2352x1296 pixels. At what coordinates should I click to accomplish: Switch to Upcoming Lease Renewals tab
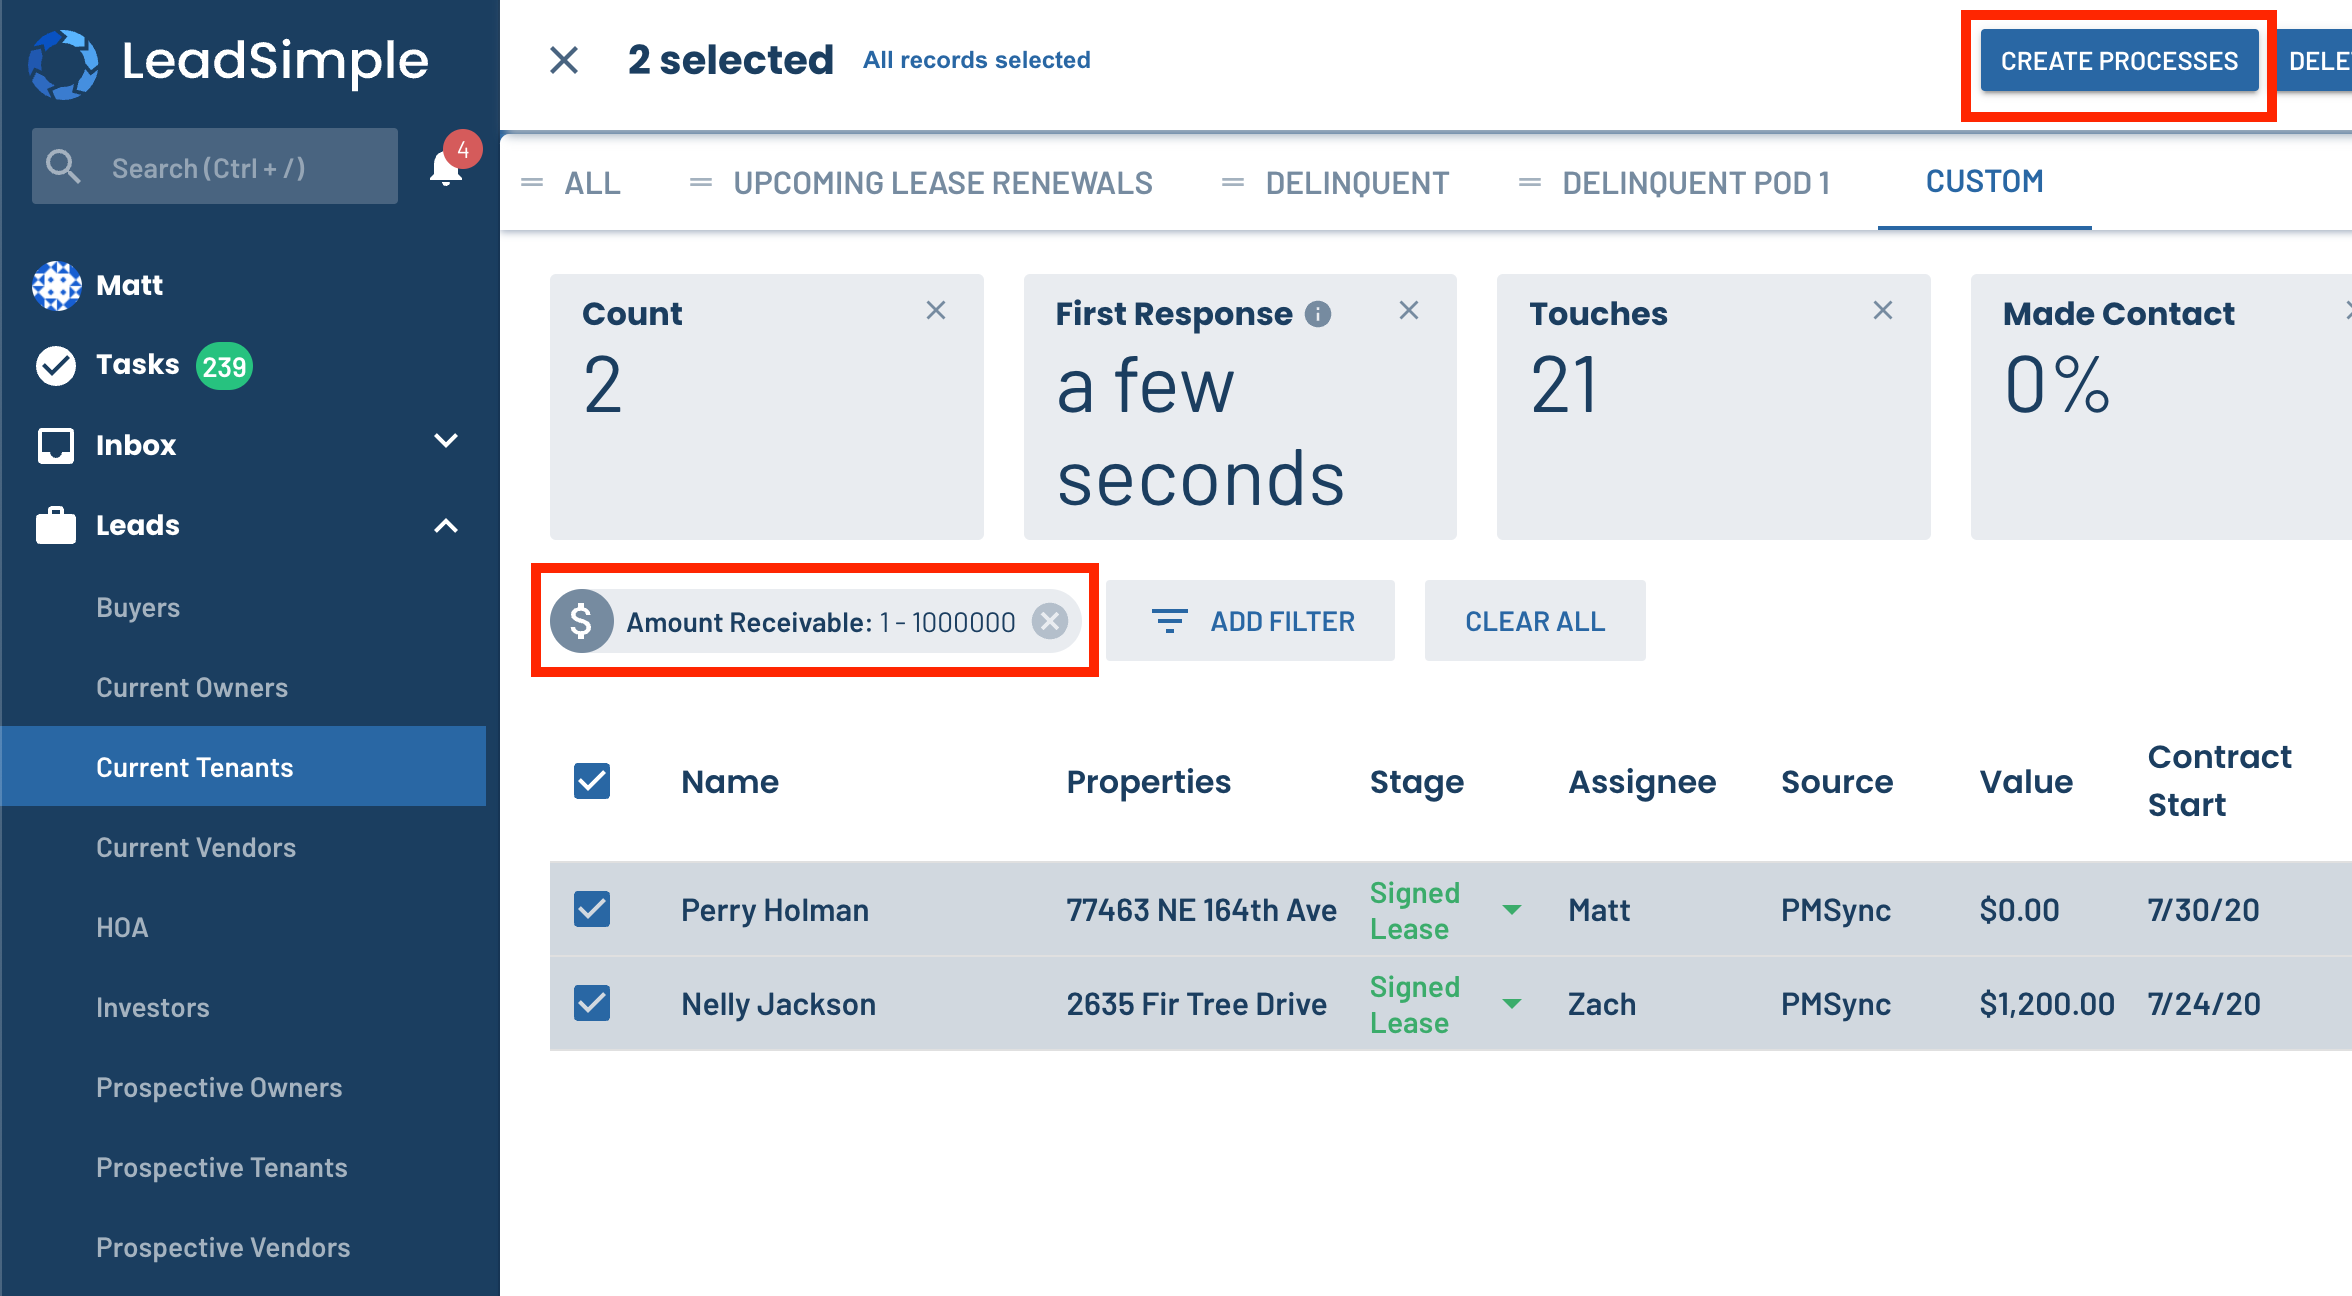click(x=943, y=183)
